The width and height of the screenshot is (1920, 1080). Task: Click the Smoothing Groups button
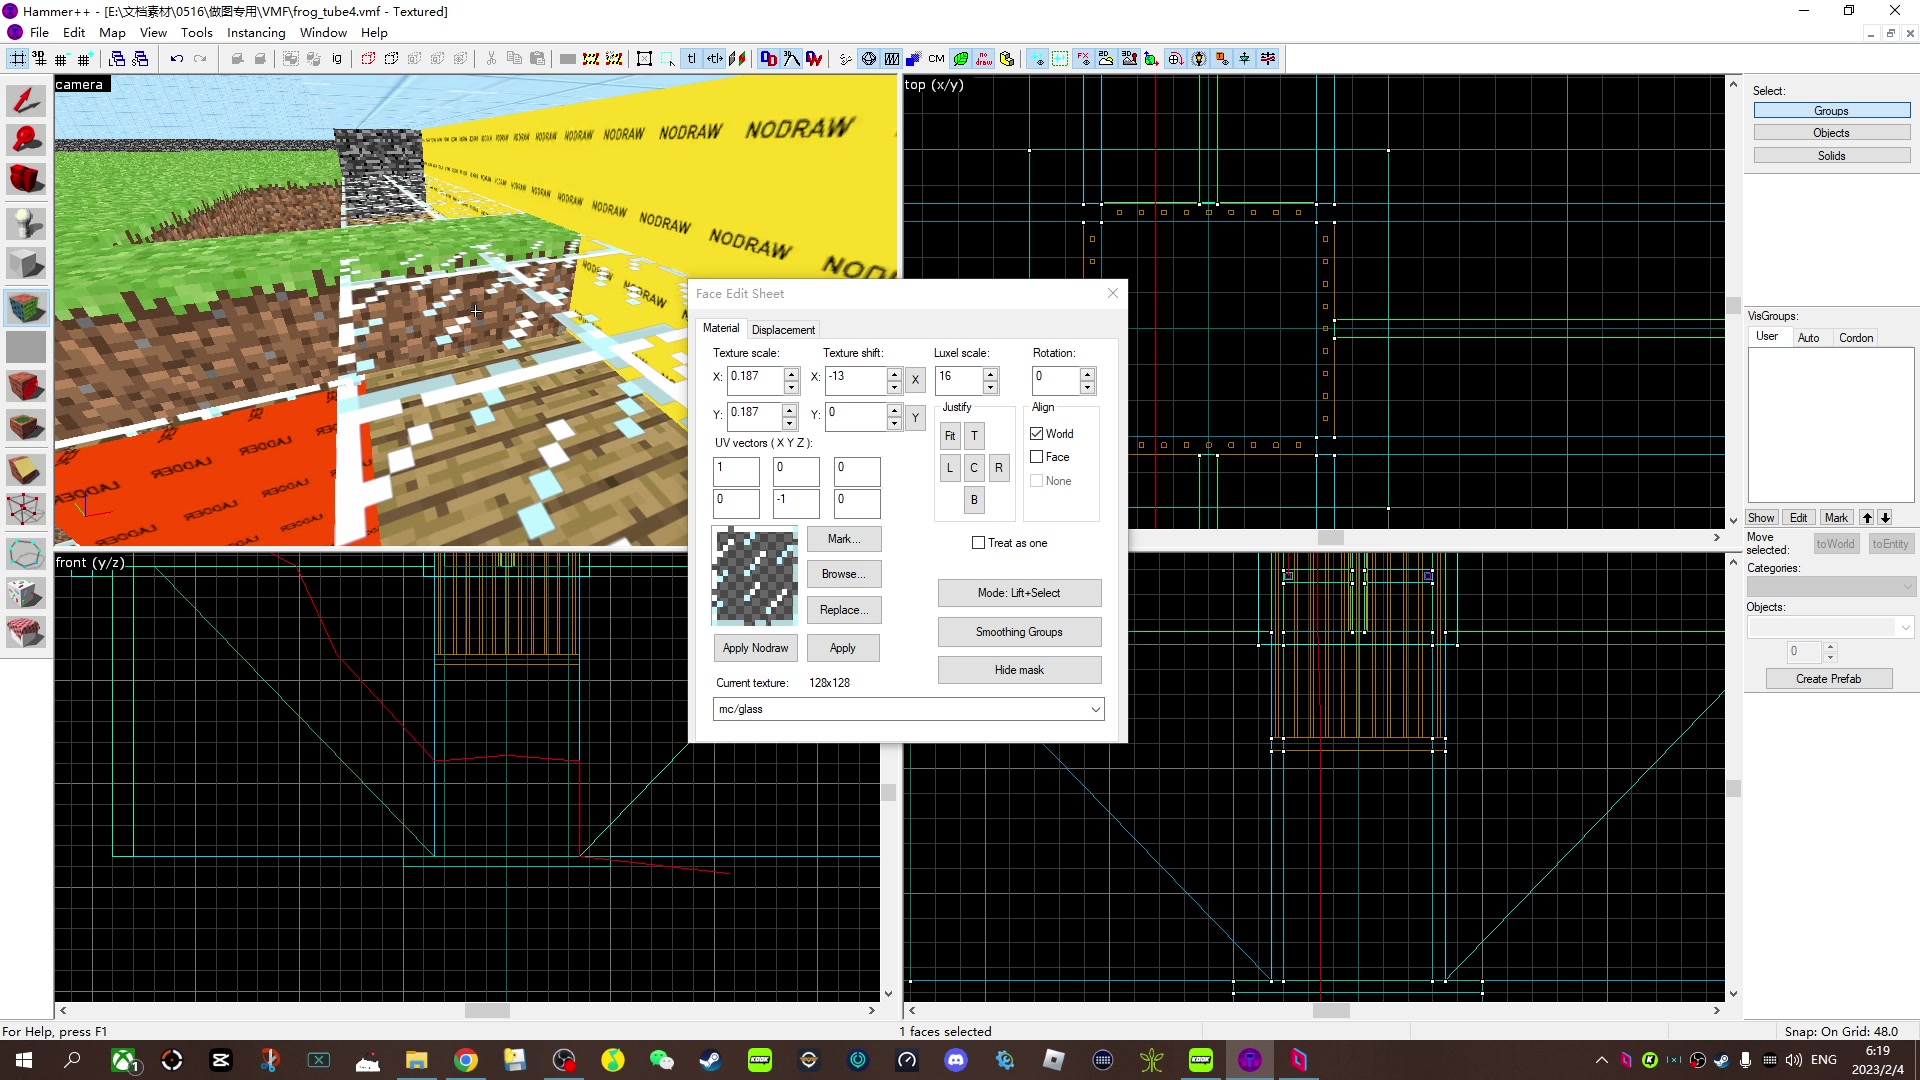point(1019,632)
